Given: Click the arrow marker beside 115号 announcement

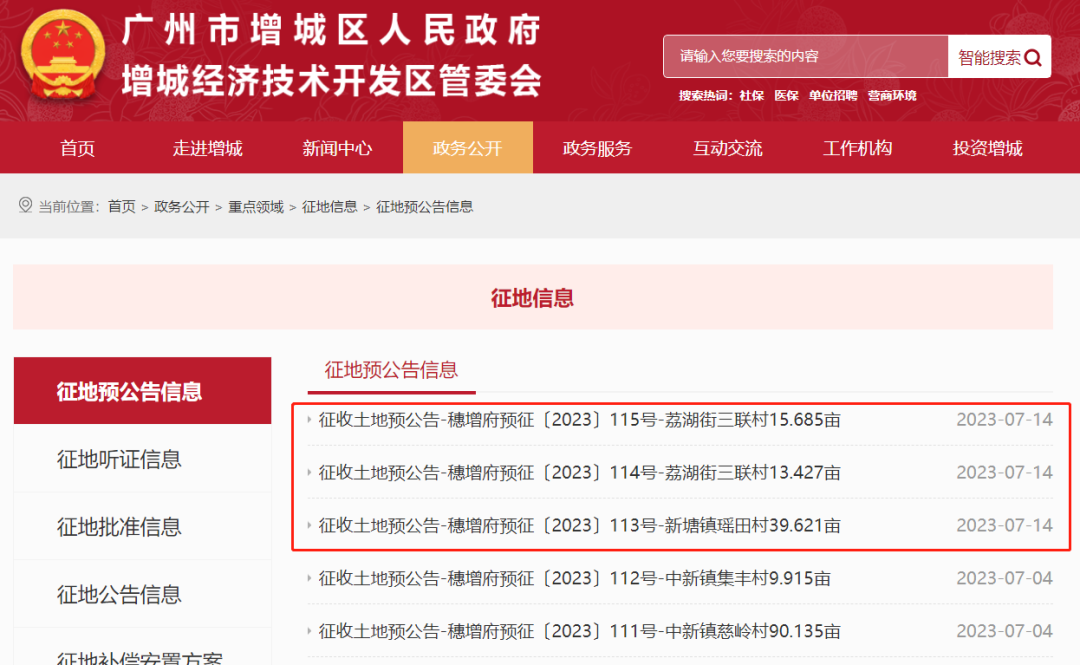Looking at the screenshot, I should coord(310,420).
